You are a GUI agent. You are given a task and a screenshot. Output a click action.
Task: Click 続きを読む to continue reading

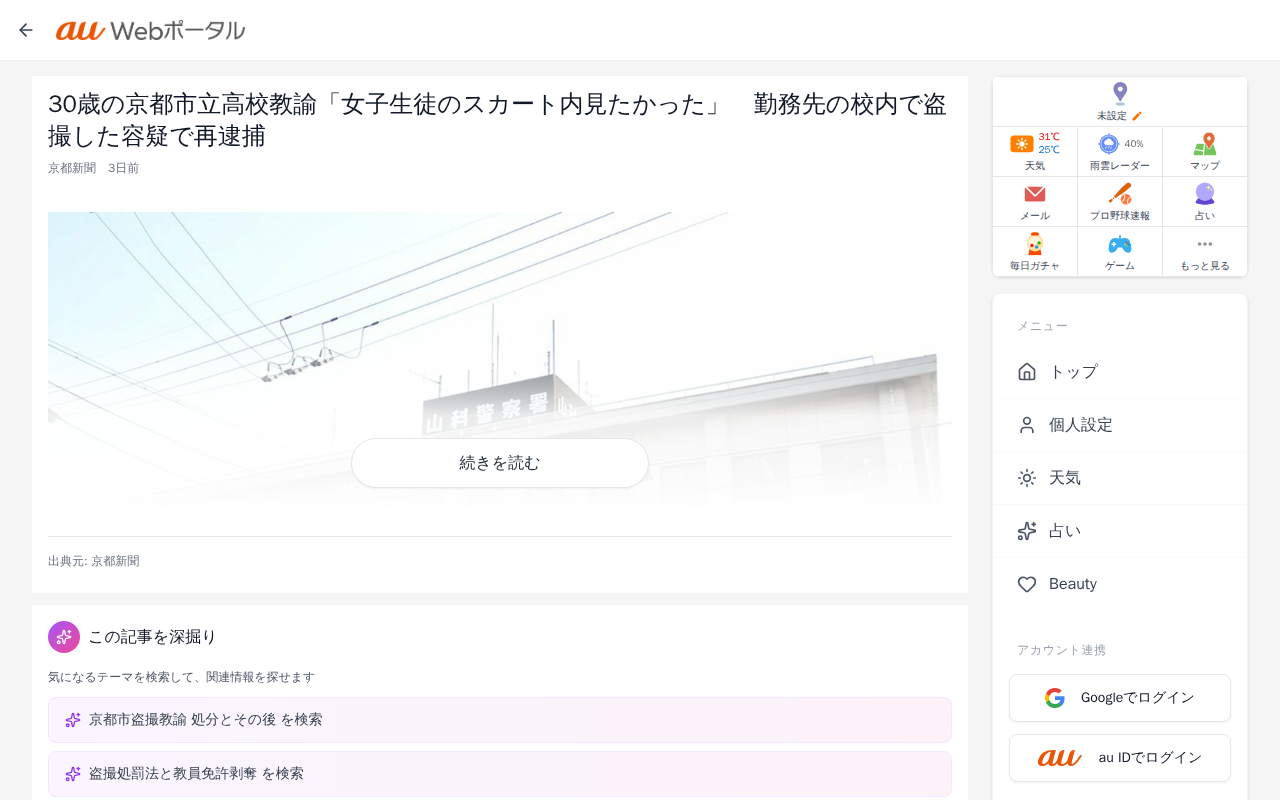500,463
